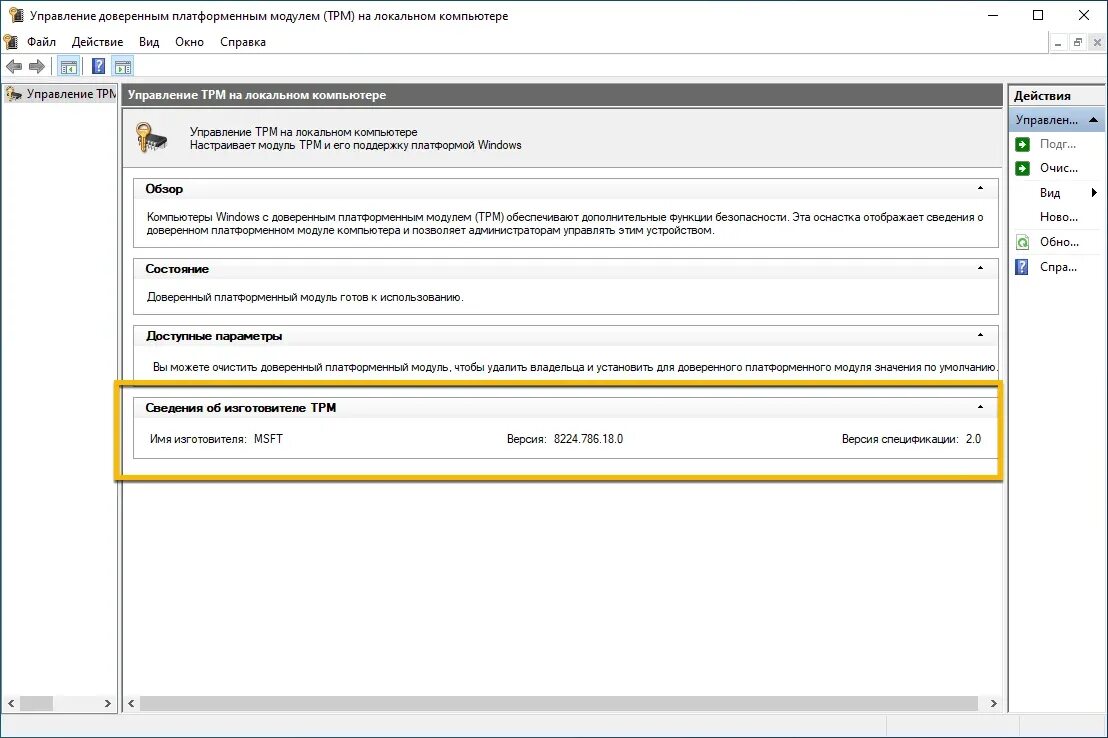Click the green arrow icon next to Очис...
The height and width of the screenshot is (738, 1108).
(x=1022, y=168)
